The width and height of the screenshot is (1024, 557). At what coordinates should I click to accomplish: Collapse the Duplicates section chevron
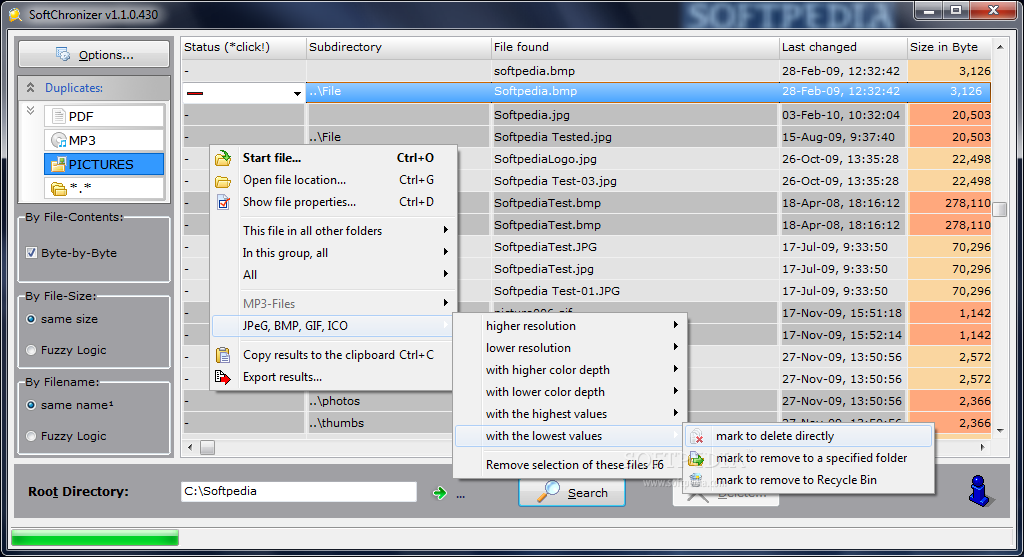point(30,87)
